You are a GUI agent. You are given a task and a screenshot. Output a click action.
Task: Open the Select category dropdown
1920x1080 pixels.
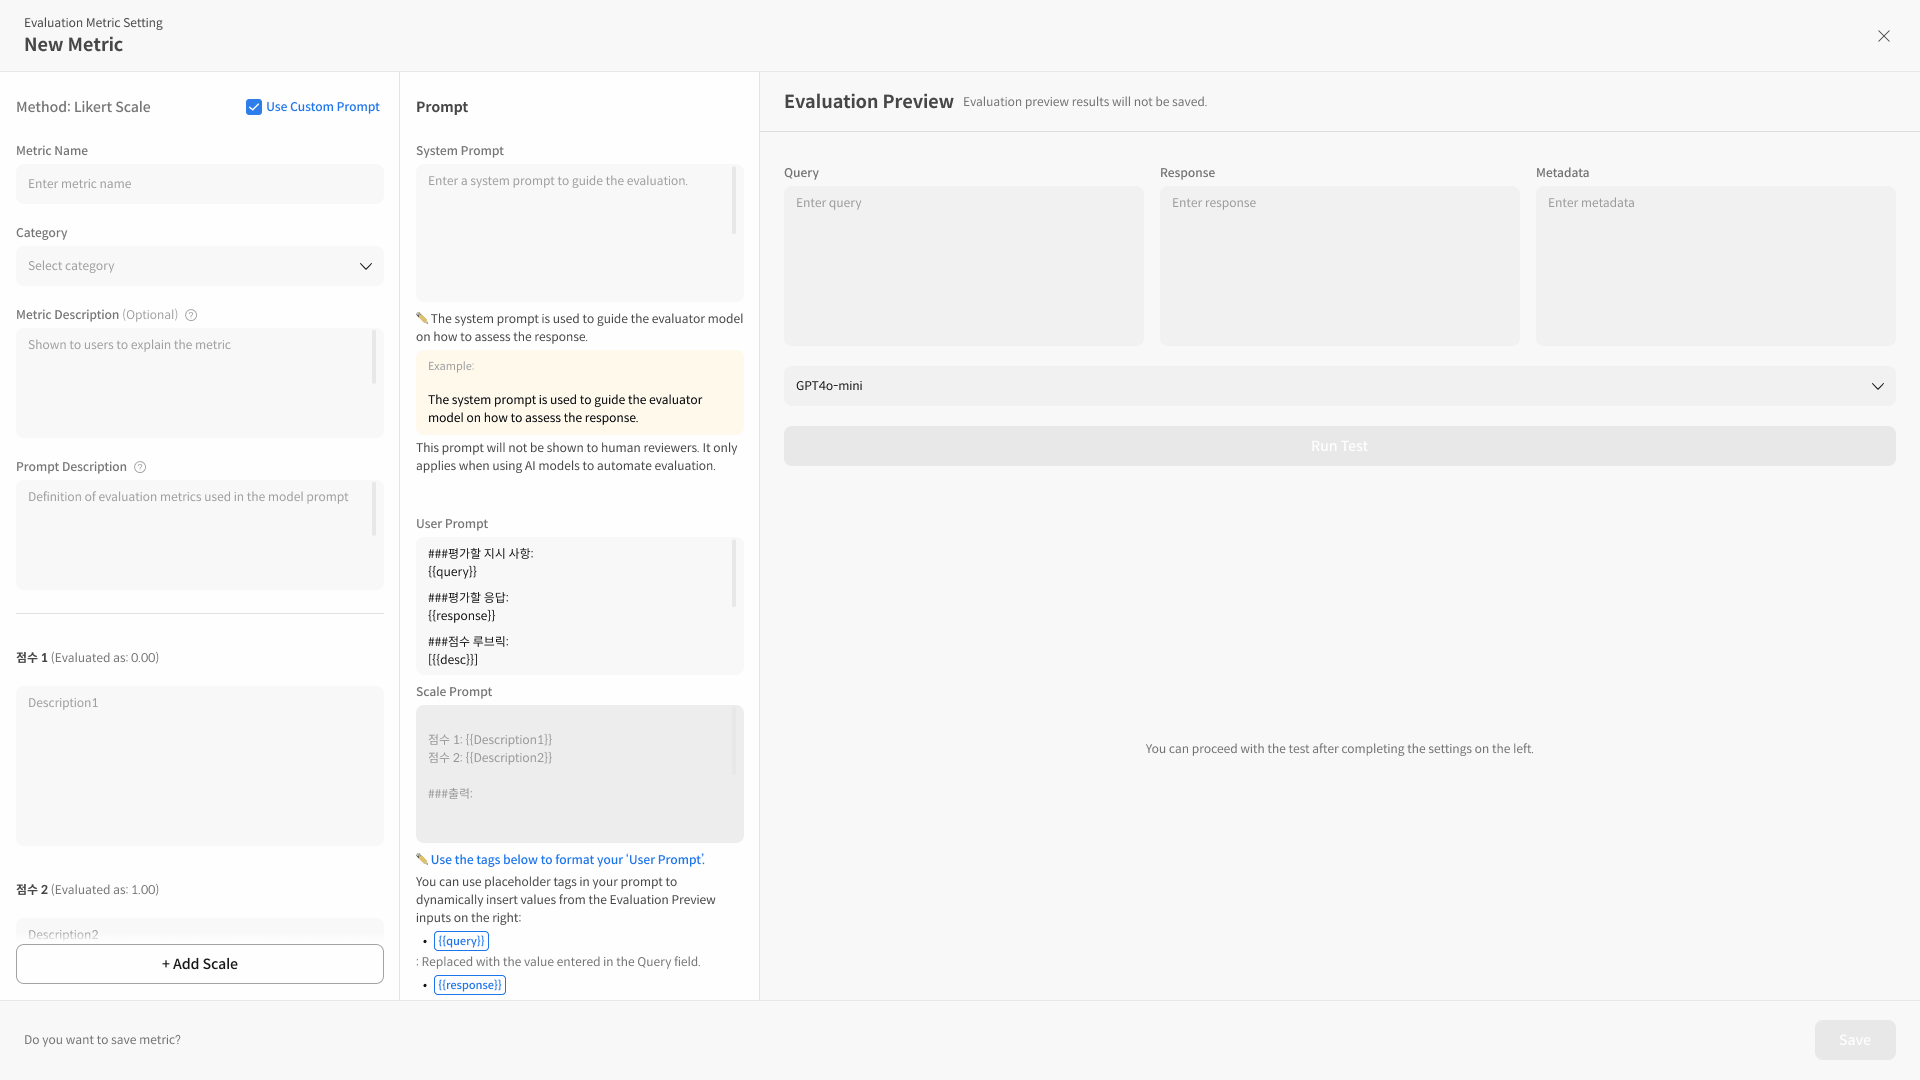point(200,266)
